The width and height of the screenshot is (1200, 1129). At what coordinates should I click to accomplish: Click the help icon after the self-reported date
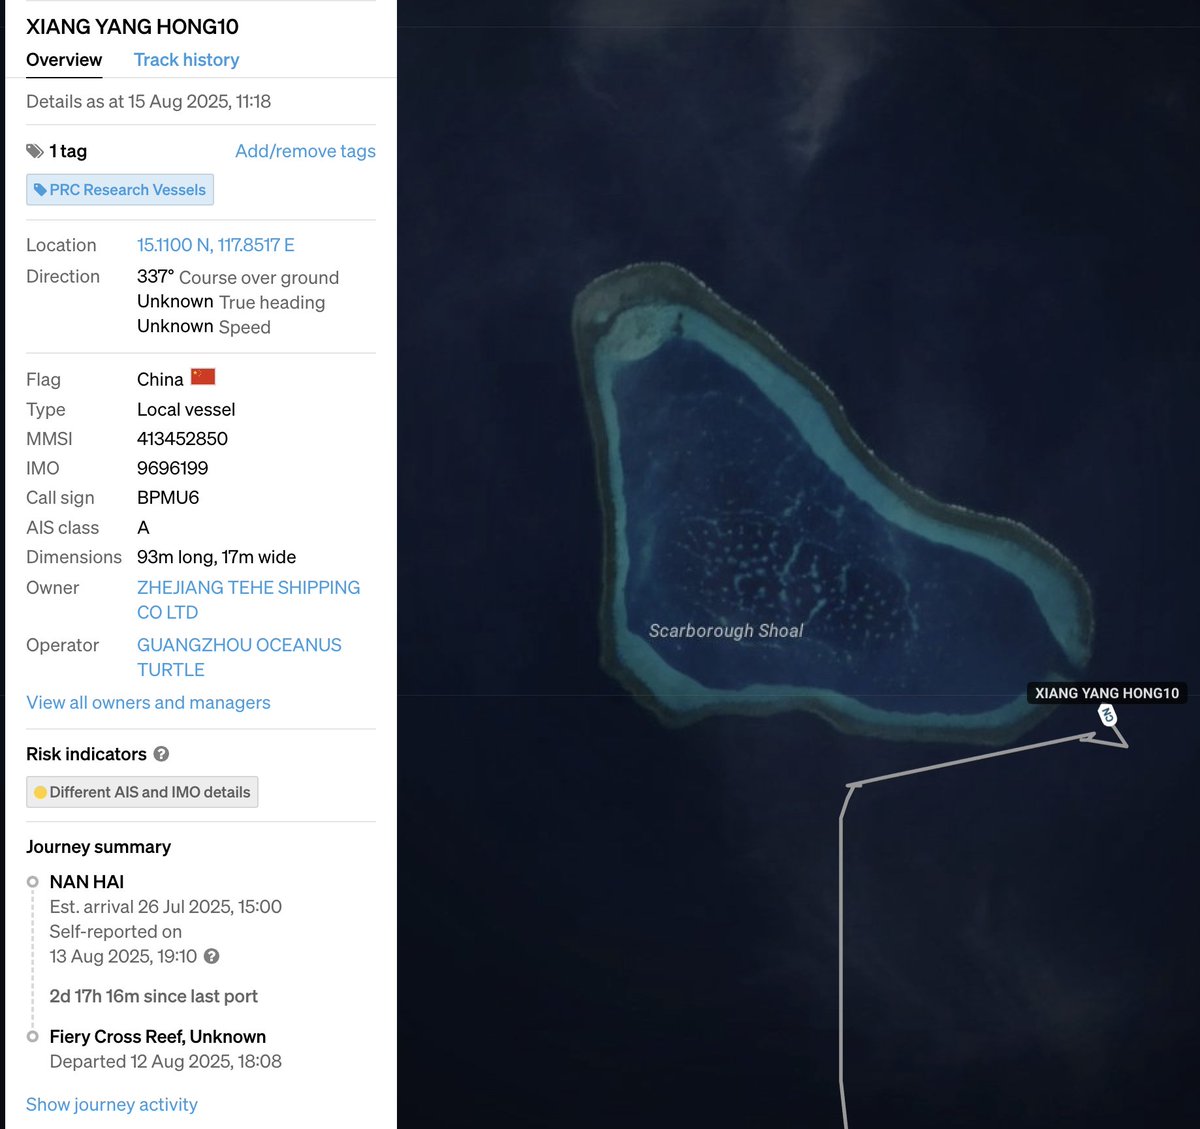(211, 956)
